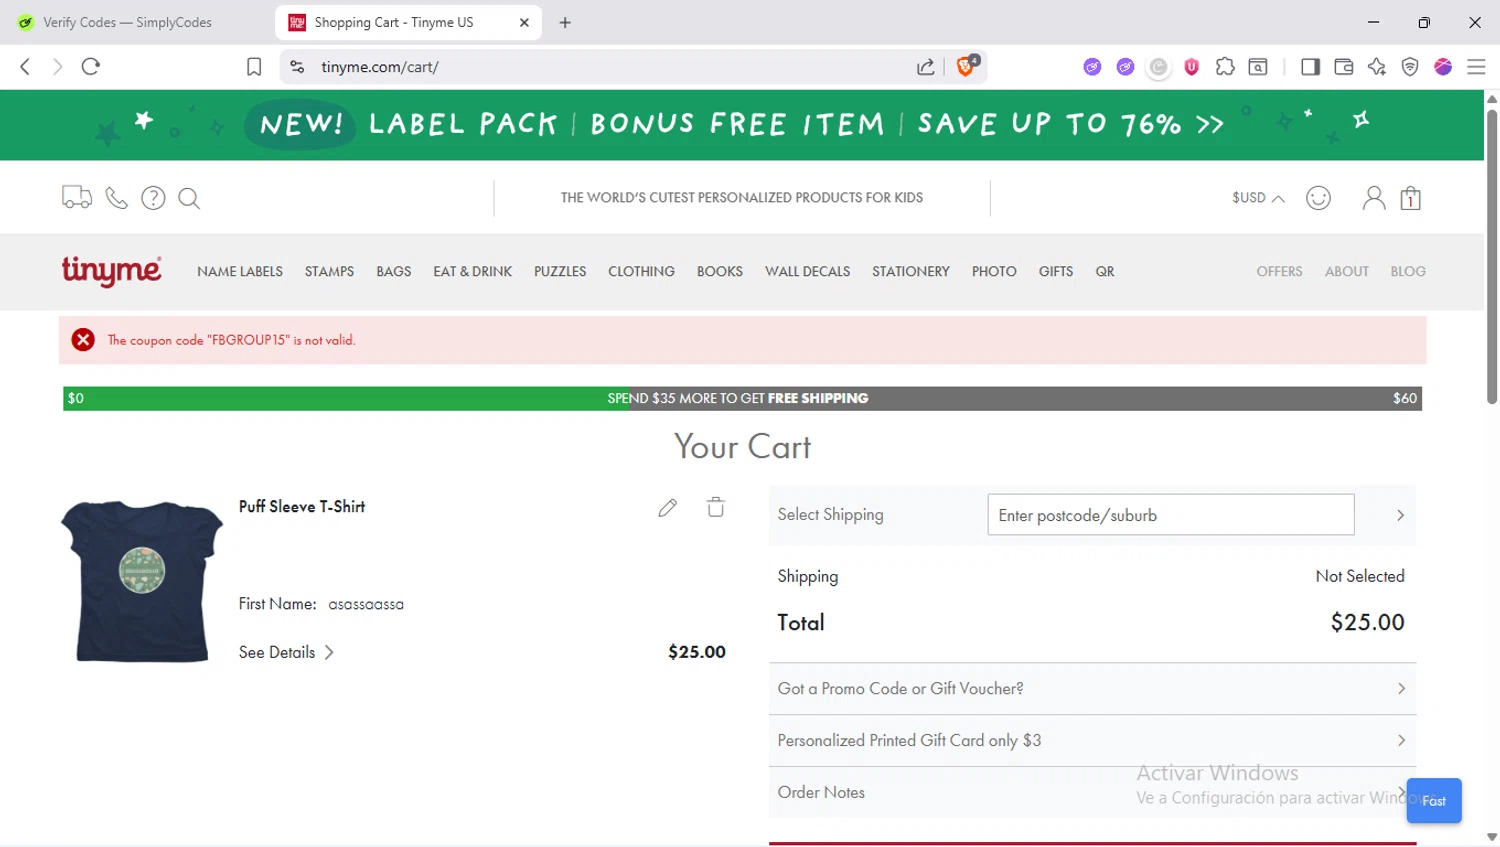Click the tinyme logo
Screen dimensions: 1500x847
pyautogui.click(x=111, y=271)
